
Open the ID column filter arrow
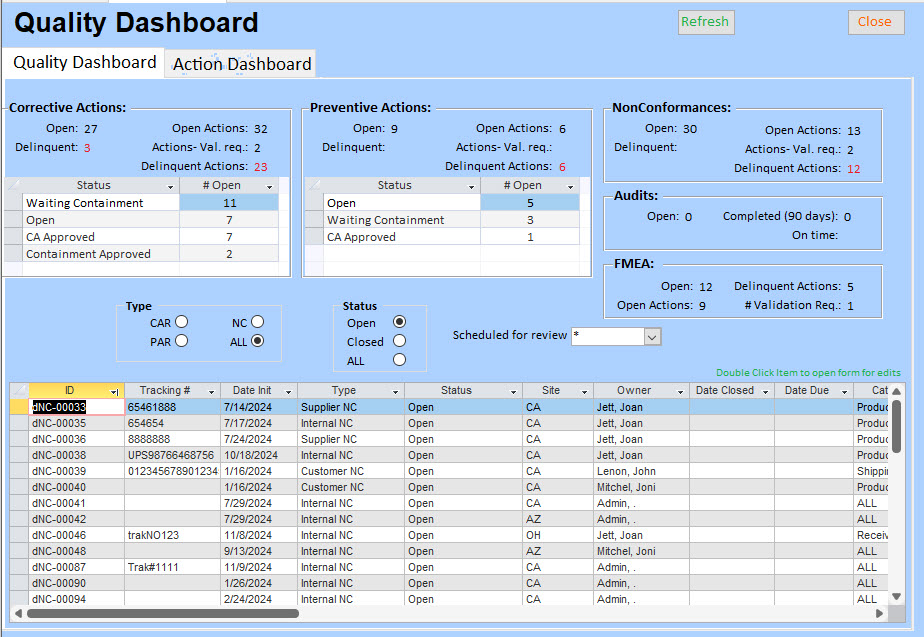(114, 391)
